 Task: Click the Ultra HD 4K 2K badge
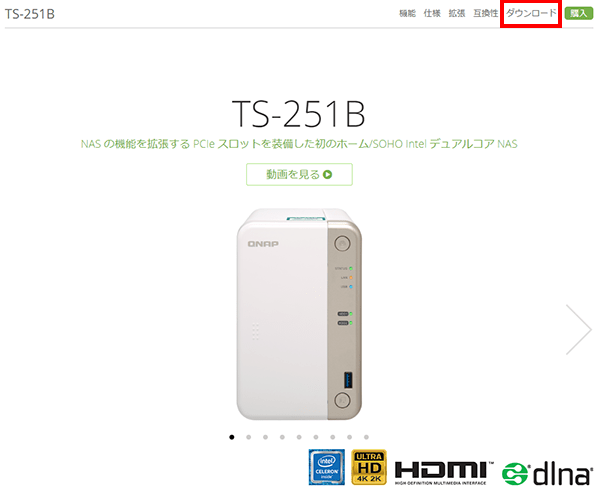click(x=369, y=467)
